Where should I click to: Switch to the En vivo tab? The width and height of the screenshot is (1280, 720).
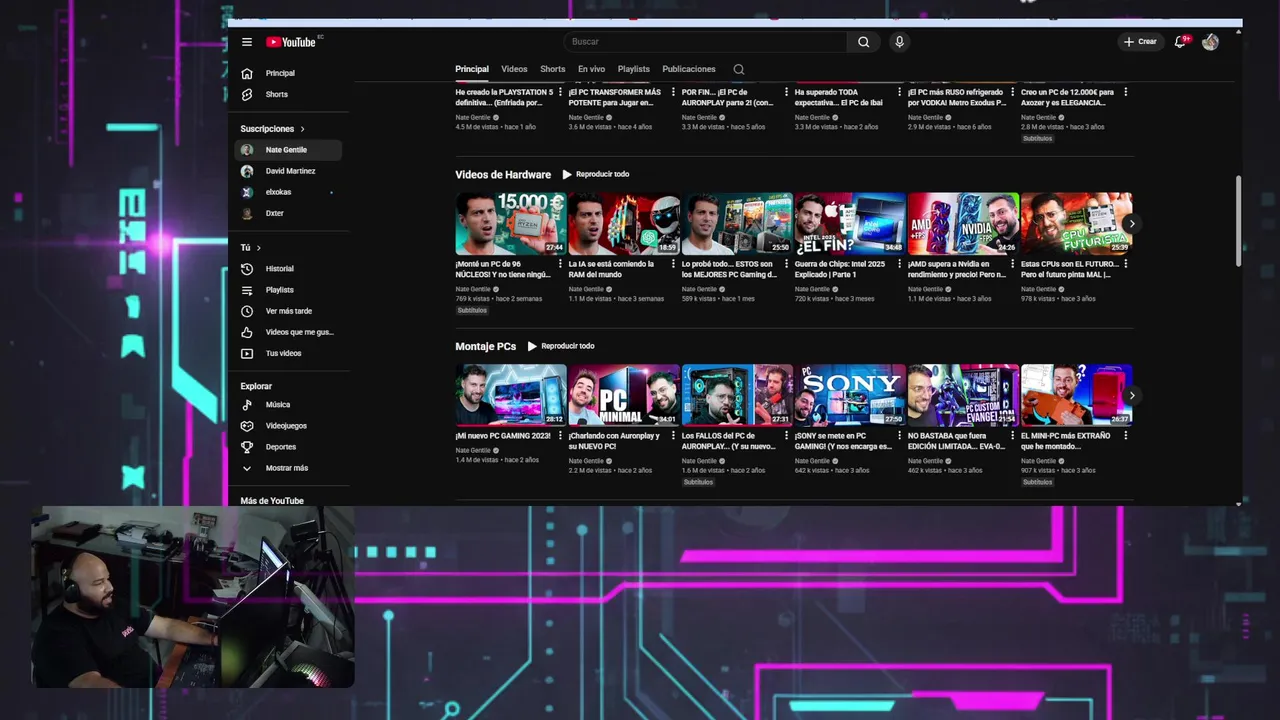591,69
